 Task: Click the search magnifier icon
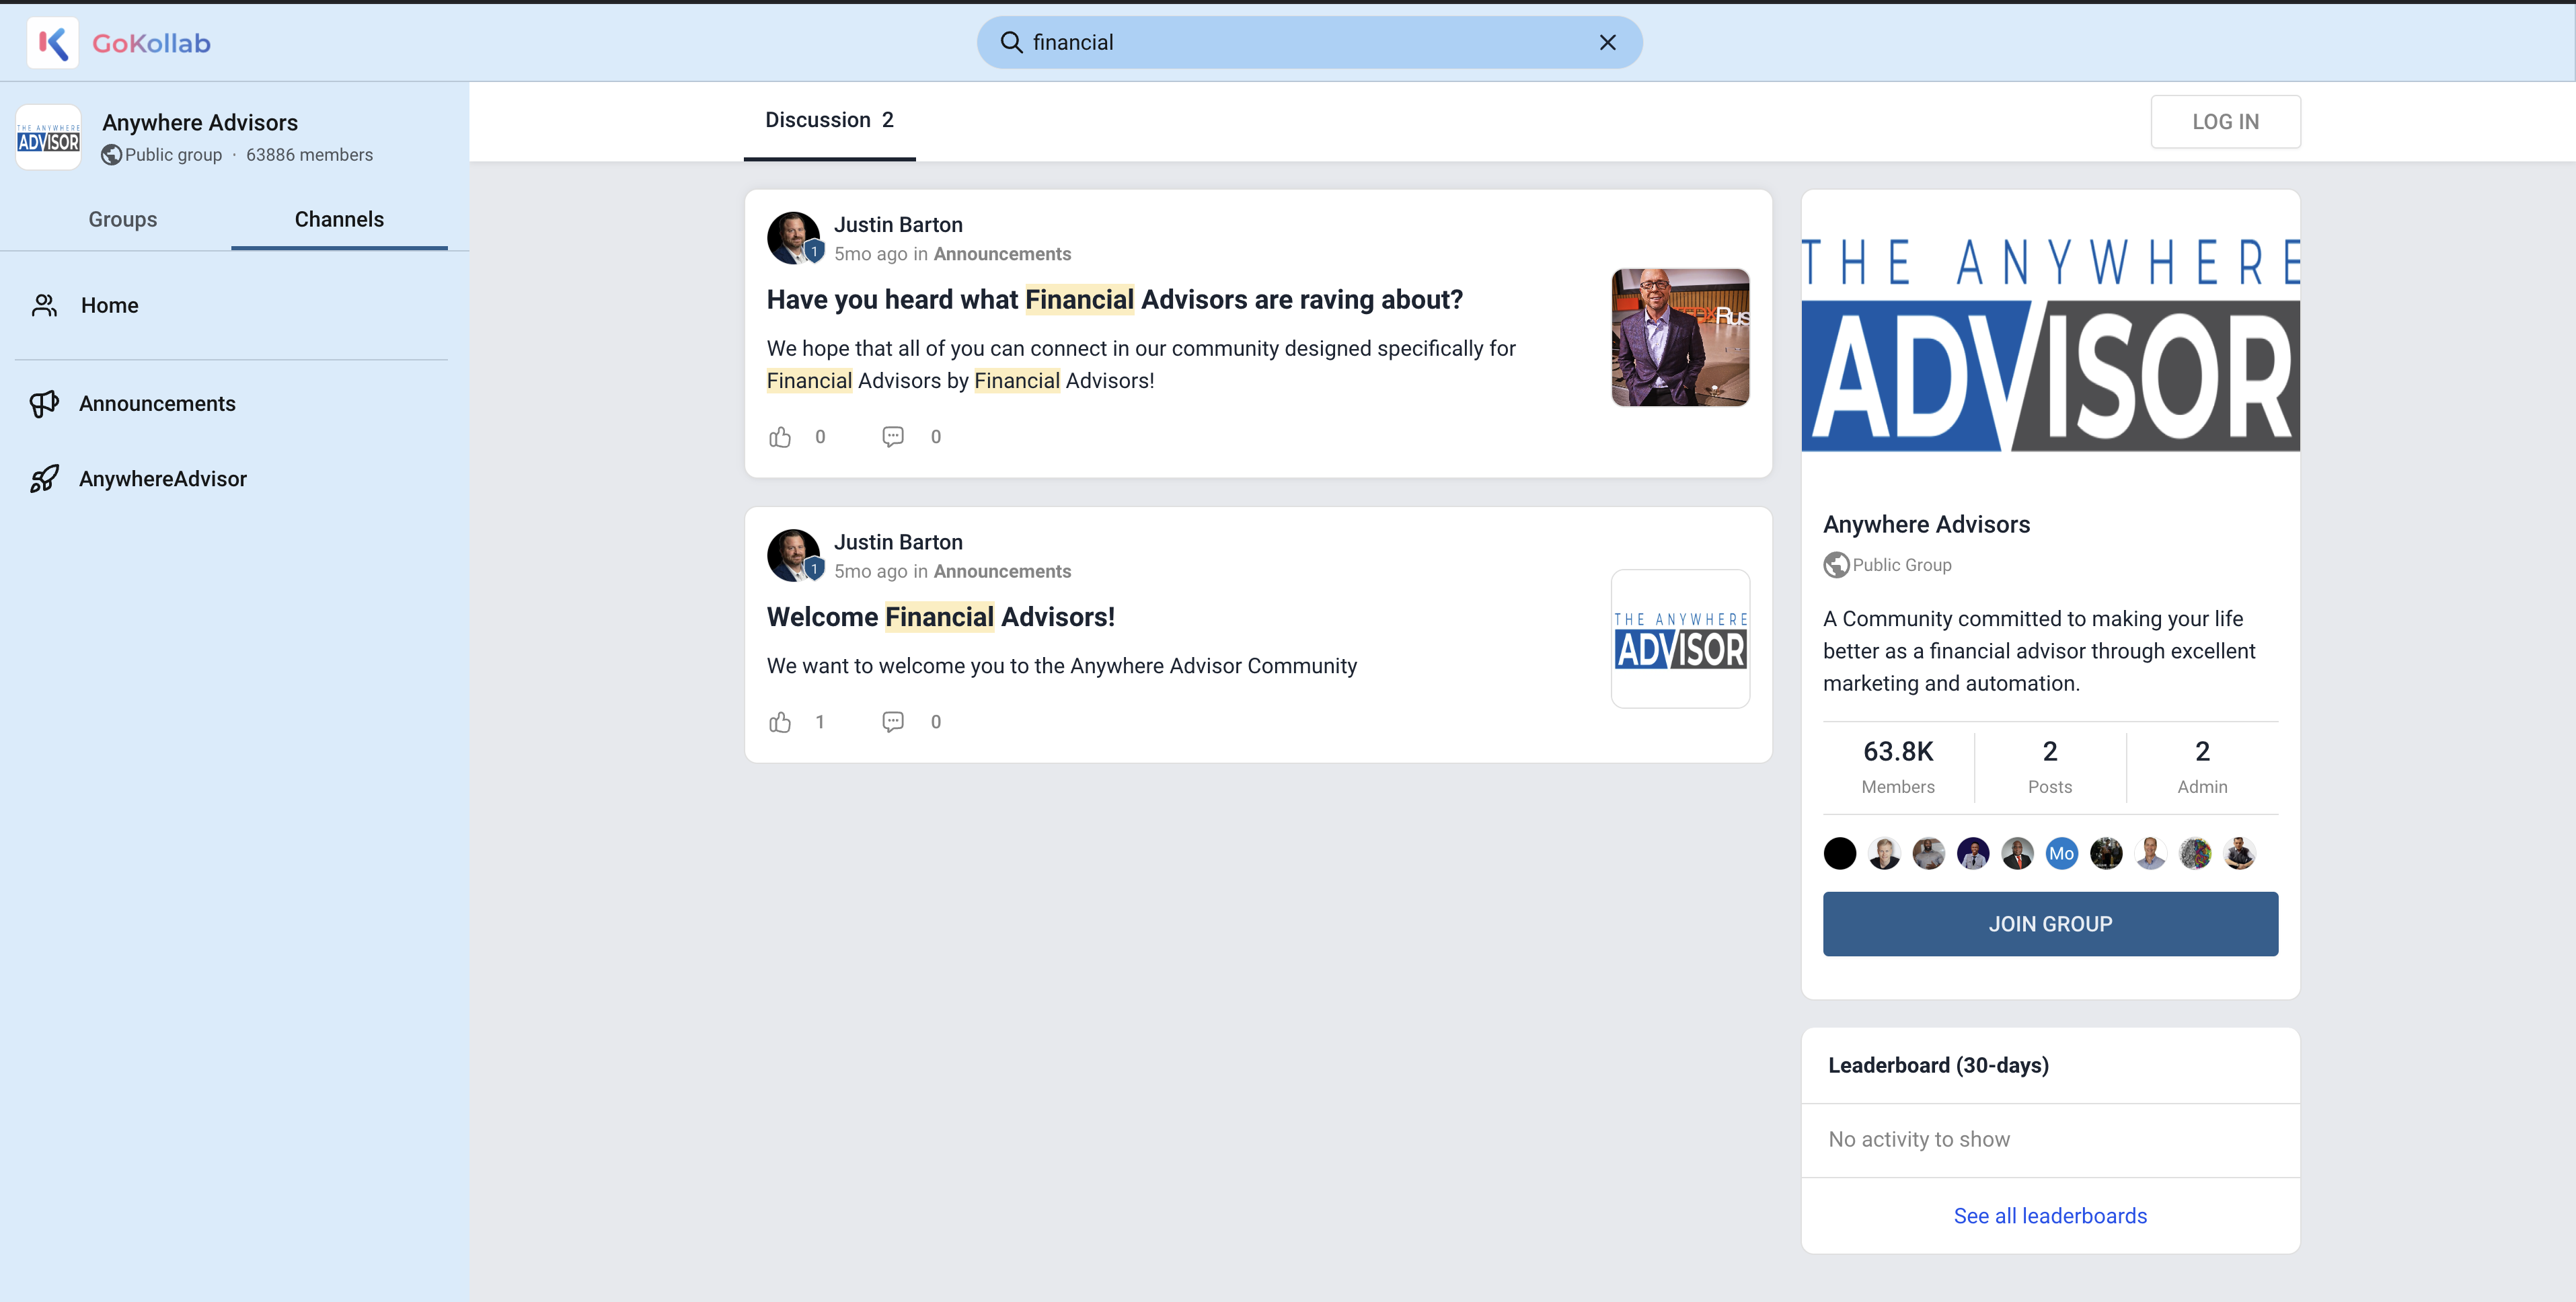[x=1011, y=43]
